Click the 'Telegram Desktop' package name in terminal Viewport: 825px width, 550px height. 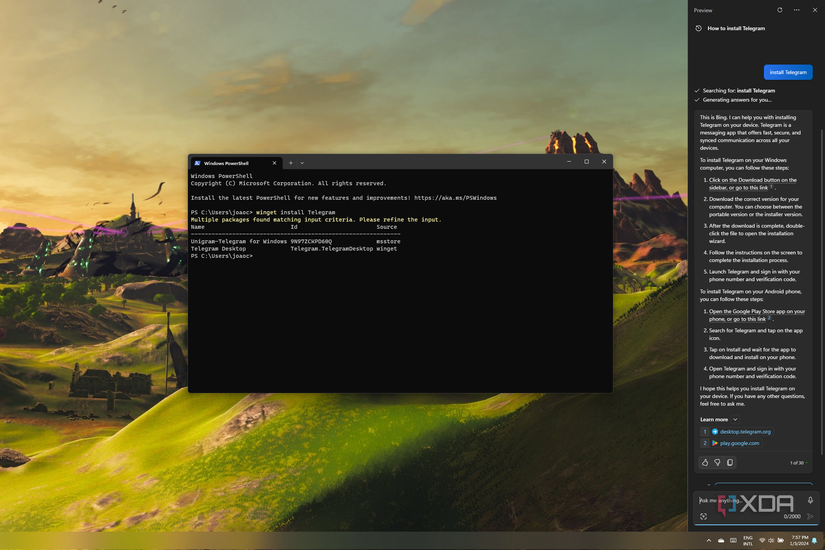[218, 249]
